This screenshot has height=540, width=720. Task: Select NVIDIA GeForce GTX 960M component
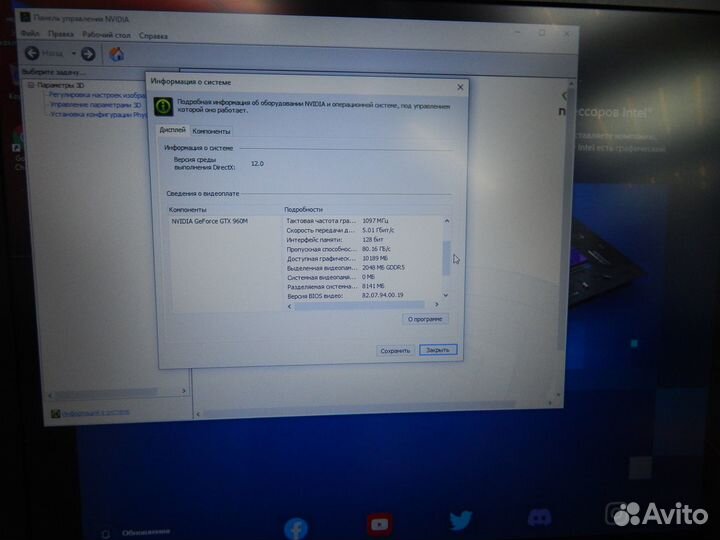point(209,221)
